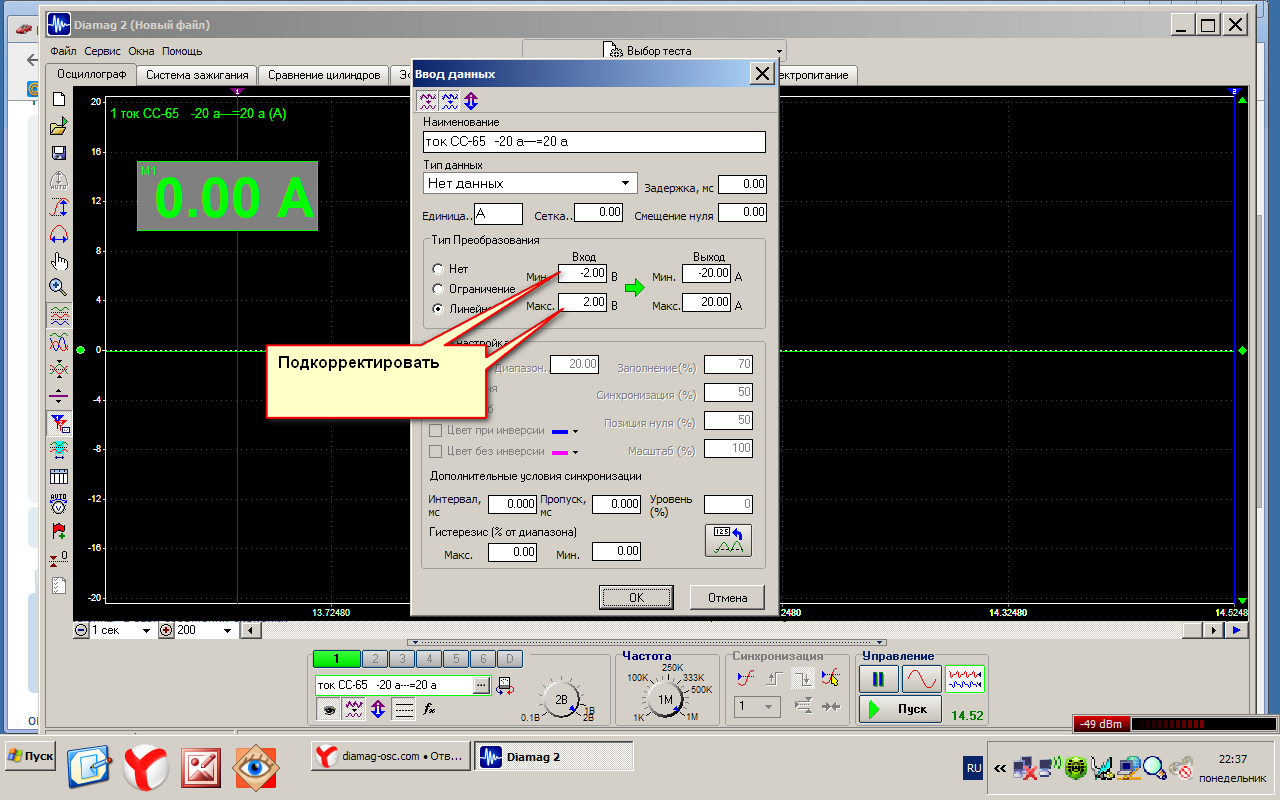Click the voltage range 2В knob
This screenshot has height=800, width=1280.
[x=562, y=699]
